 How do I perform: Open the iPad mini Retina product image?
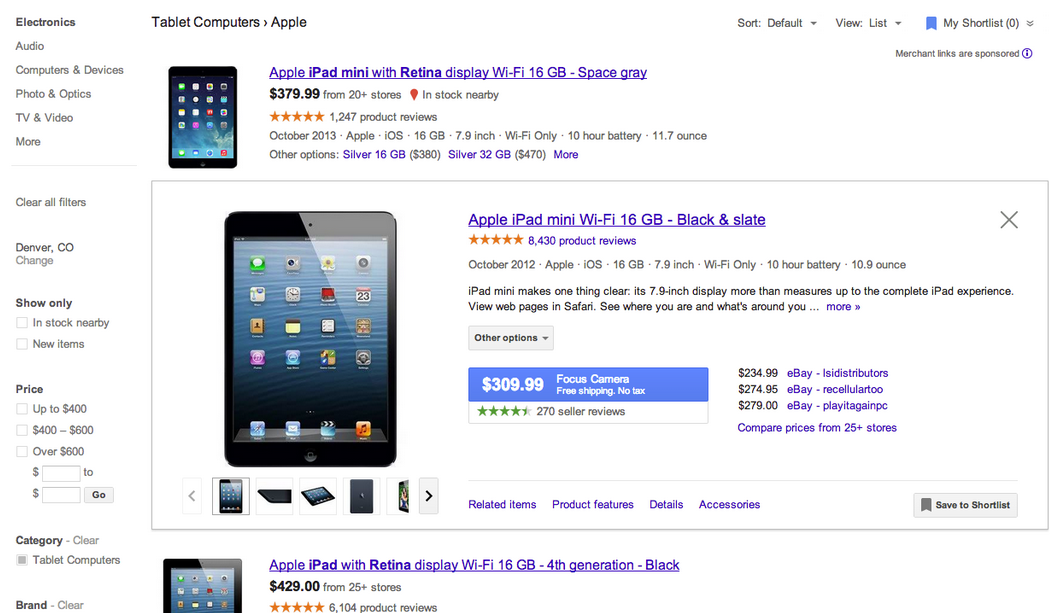[x=203, y=117]
